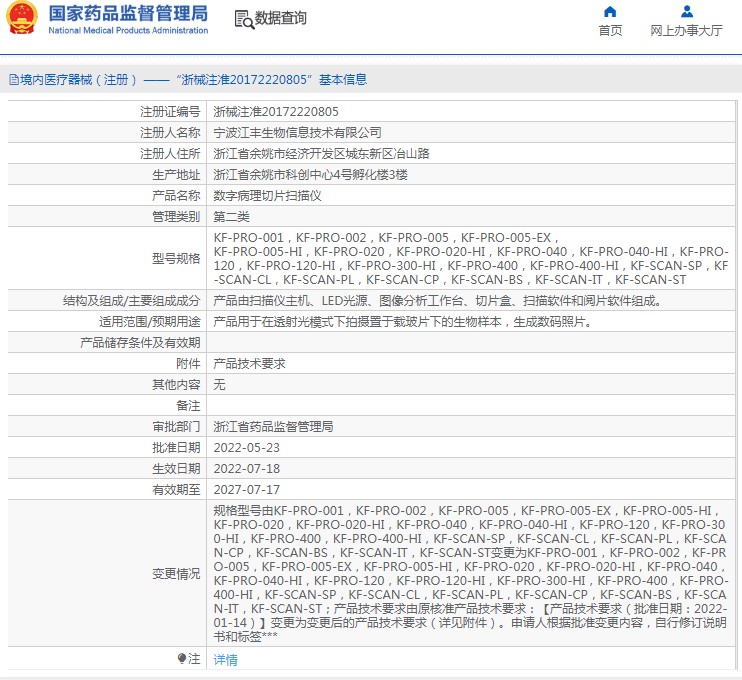
Task: Click approving department 浙江省药品监督管理局
Action: coord(273,426)
